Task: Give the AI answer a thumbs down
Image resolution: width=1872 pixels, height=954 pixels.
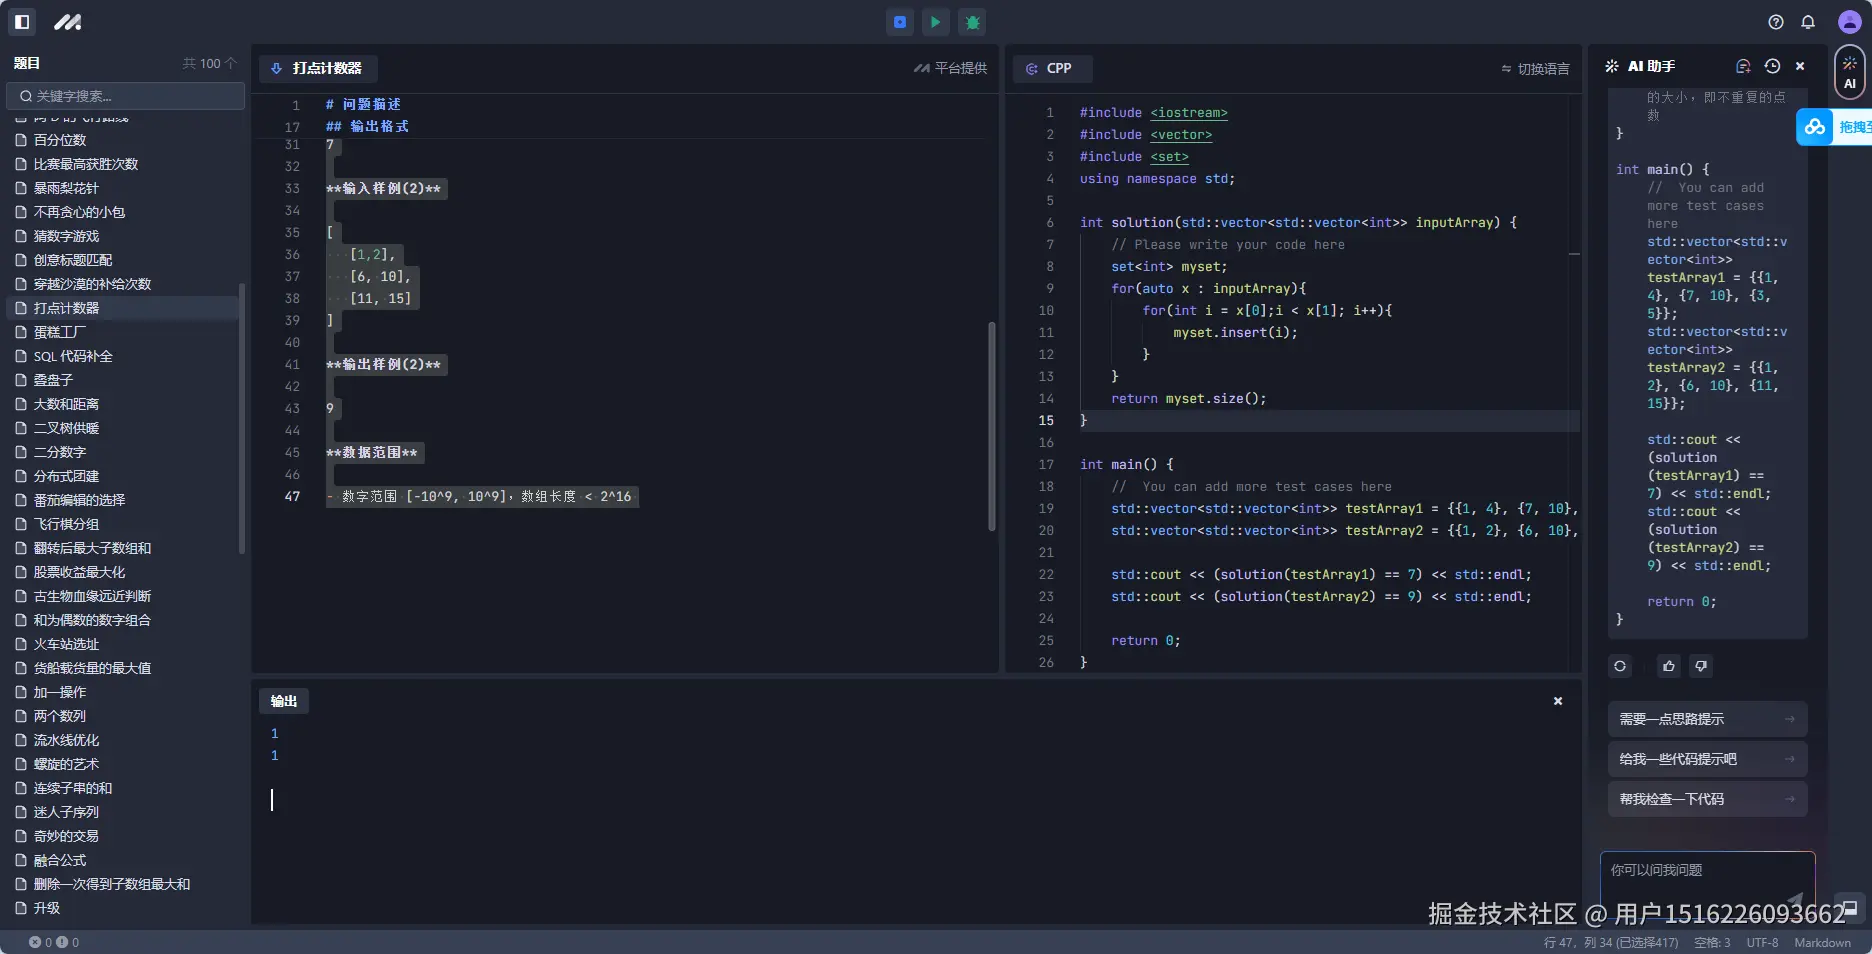Action: [x=1701, y=666]
